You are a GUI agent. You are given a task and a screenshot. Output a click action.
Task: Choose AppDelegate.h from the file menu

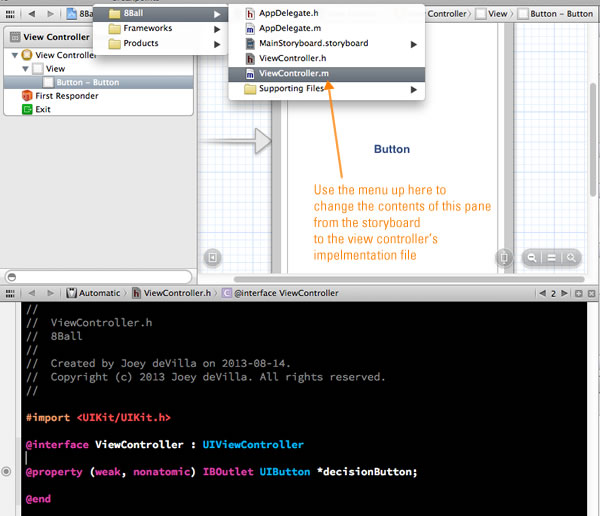pyautogui.click(x=326, y=13)
